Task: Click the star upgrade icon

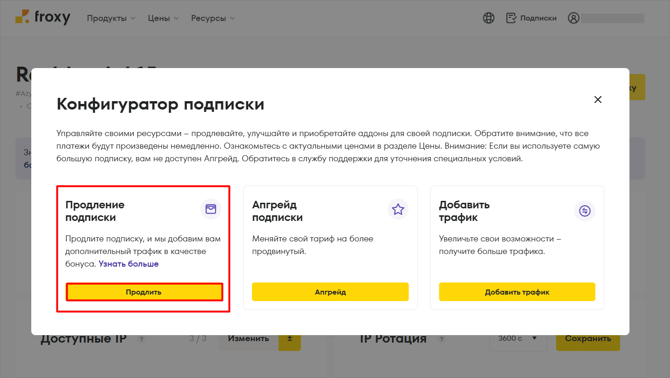Action: tap(398, 209)
